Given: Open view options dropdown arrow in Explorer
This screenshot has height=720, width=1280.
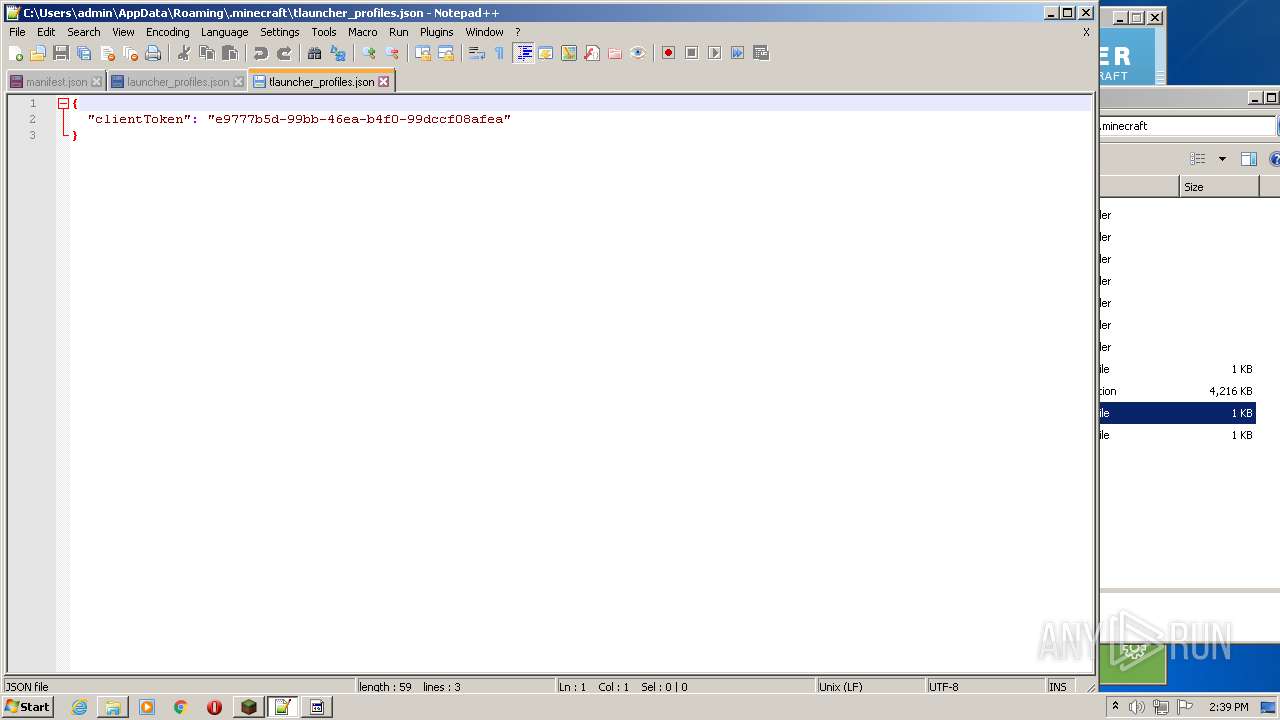Looking at the screenshot, I should tap(1222, 159).
